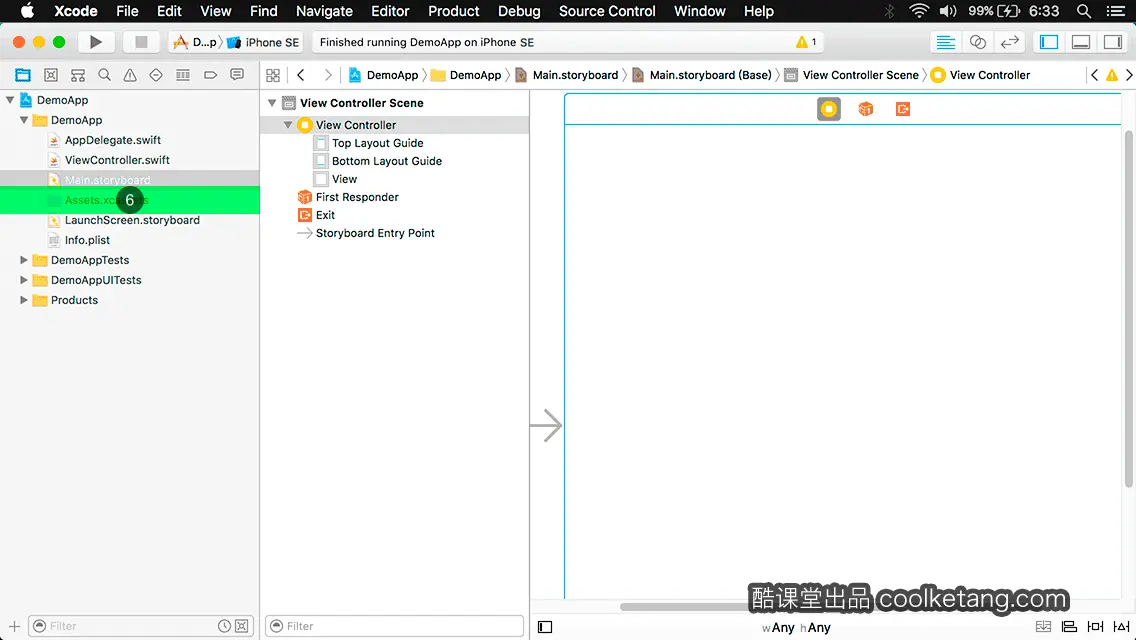Open the Issue navigator warning icon

[130, 75]
